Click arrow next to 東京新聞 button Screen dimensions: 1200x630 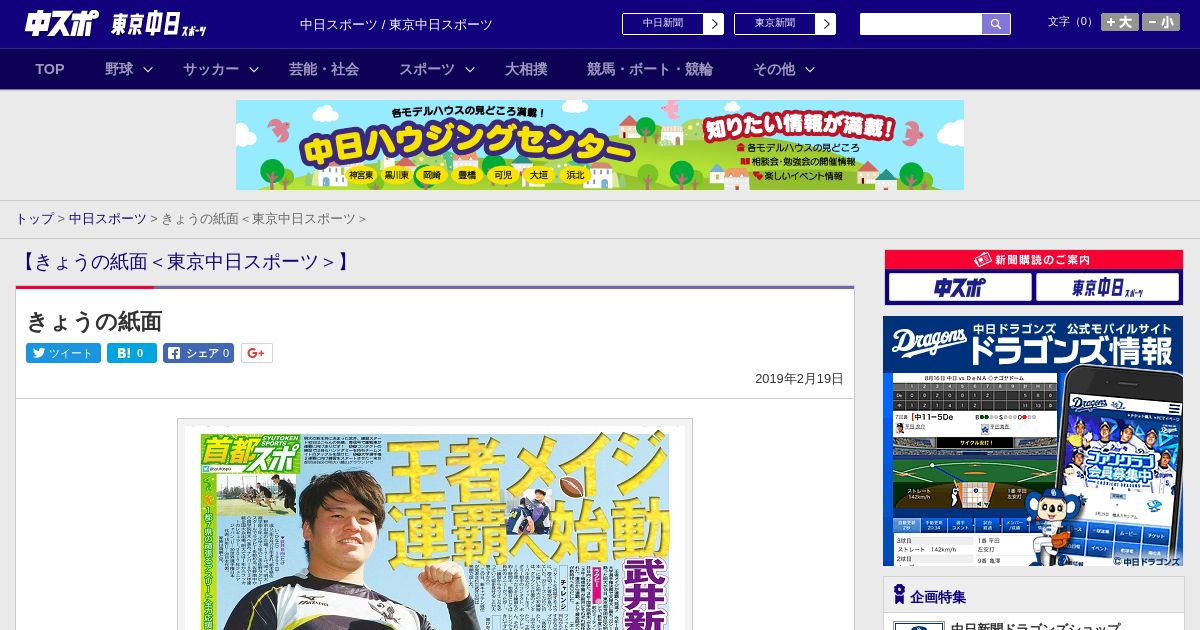(x=826, y=24)
